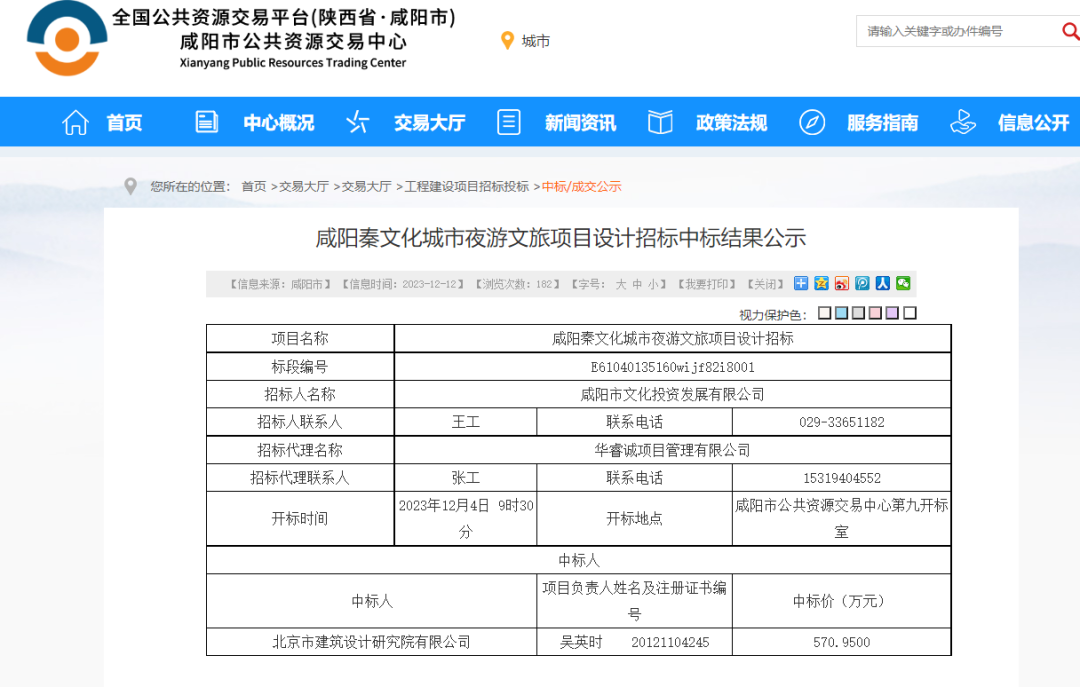The image size is (1080, 687).
Task: Click winning price 570.9500
Action: tap(842, 642)
